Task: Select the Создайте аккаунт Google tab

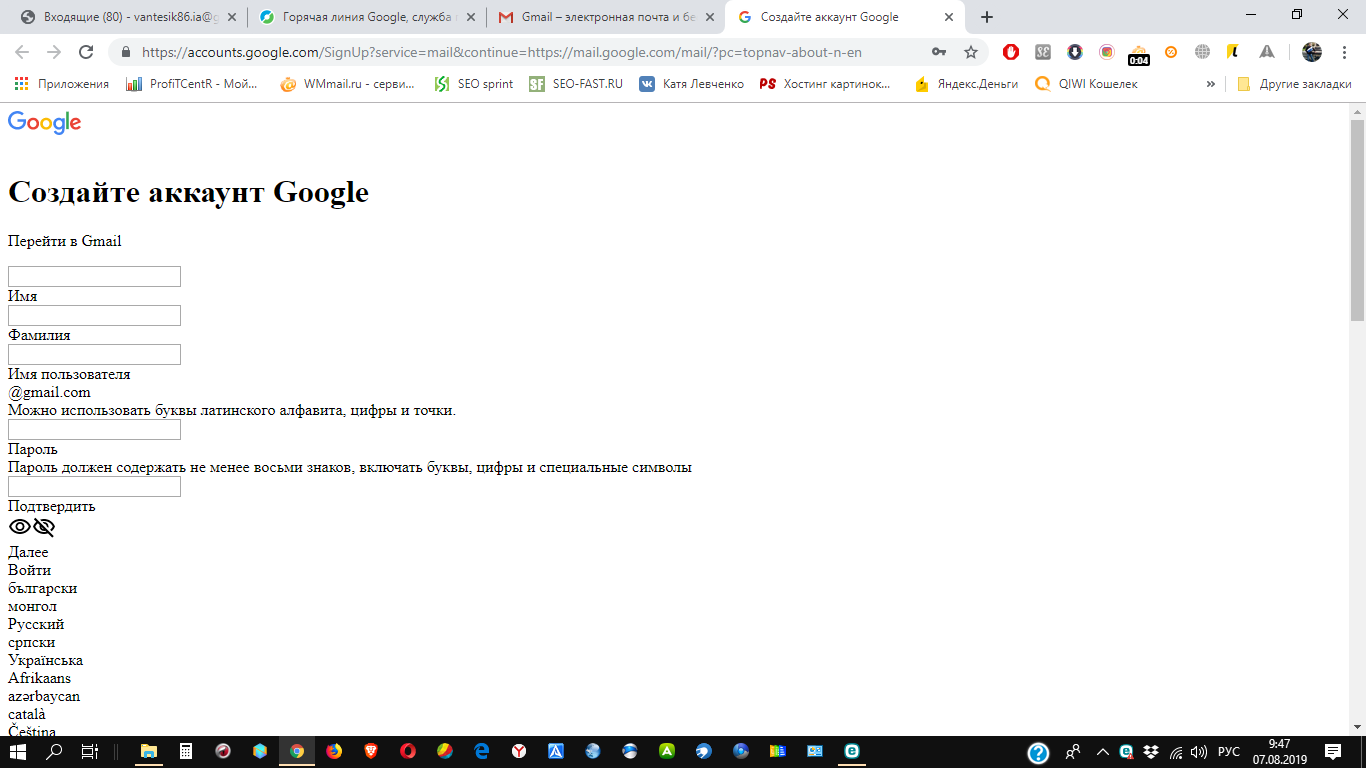Action: (x=845, y=17)
